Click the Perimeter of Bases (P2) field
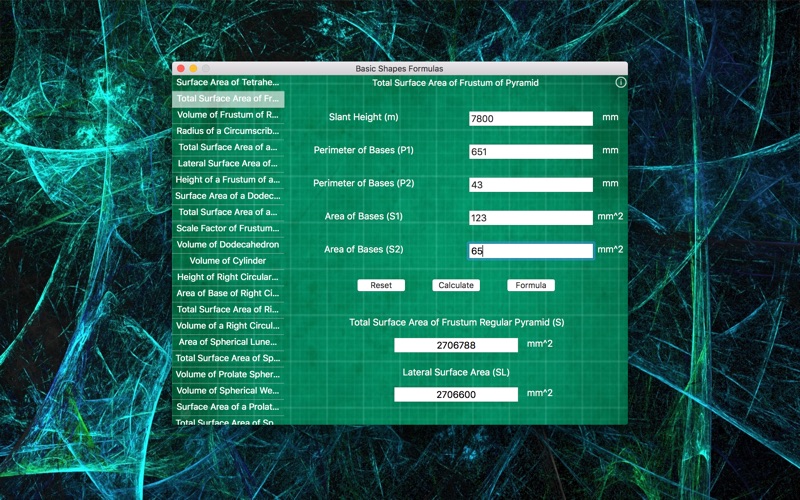The image size is (800, 500). click(531, 185)
